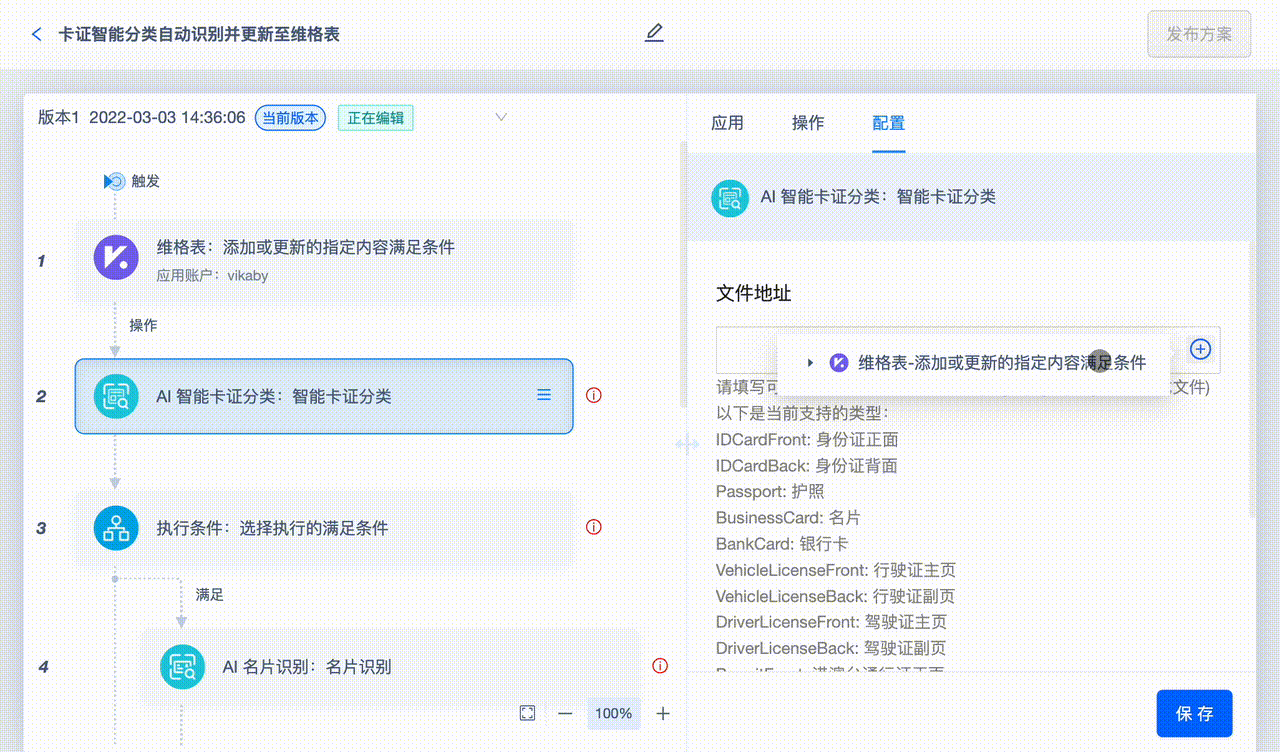Switch to the 应用 tab
This screenshot has width=1280, height=752.
pos(727,123)
